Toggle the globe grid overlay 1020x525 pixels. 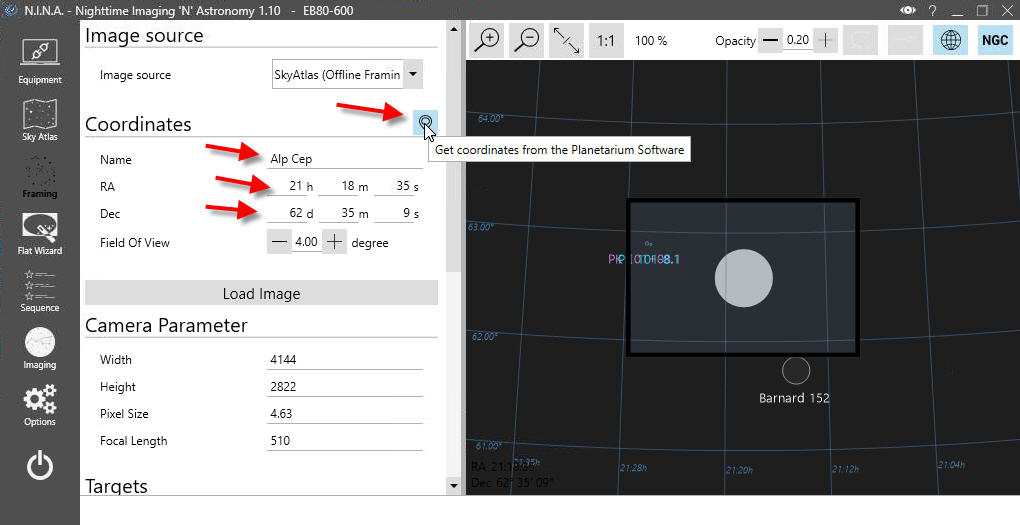pyautogui.click(x=950, y=41)
